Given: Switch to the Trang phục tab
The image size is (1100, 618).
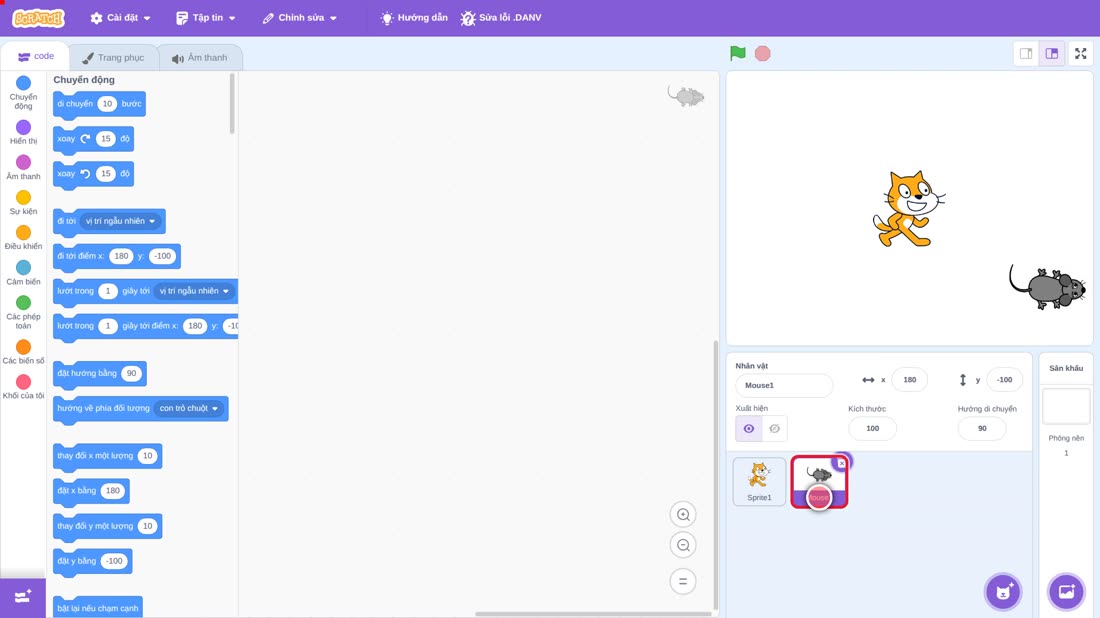Looking at the screenshot, I should [x=113, y=58].
